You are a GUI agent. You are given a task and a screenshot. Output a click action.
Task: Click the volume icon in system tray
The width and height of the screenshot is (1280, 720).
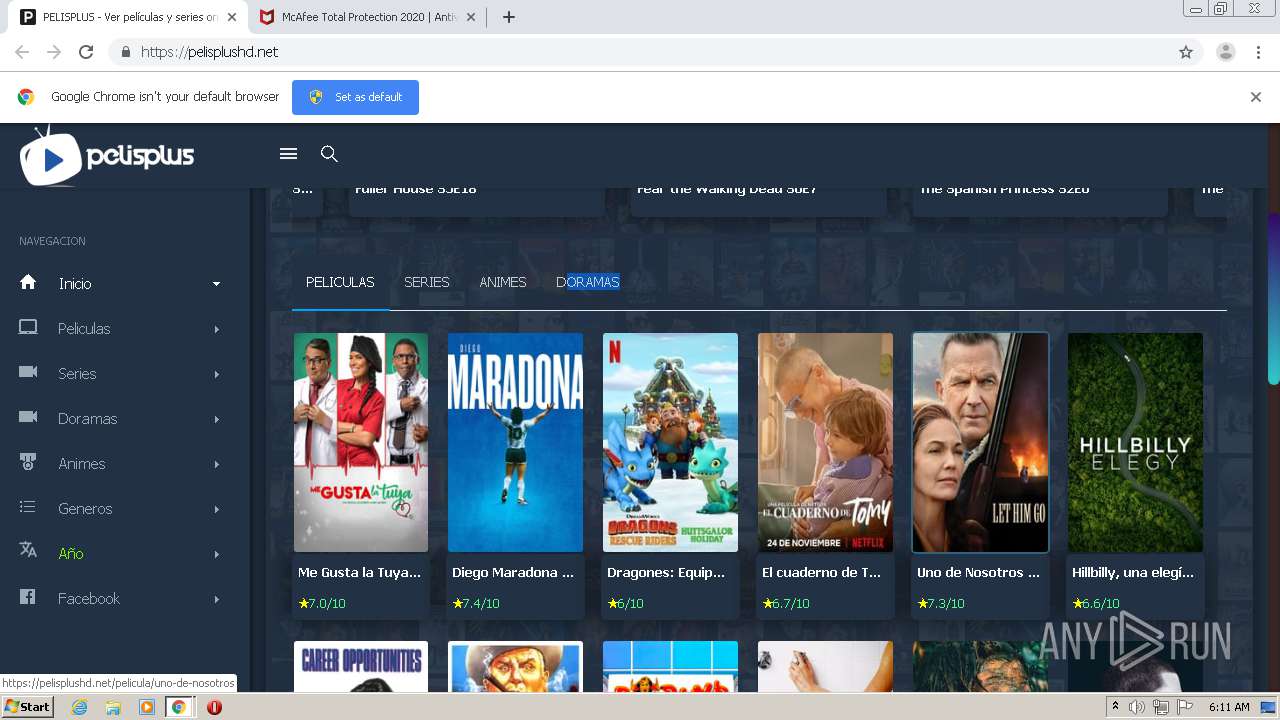[x=1137, y=707]
